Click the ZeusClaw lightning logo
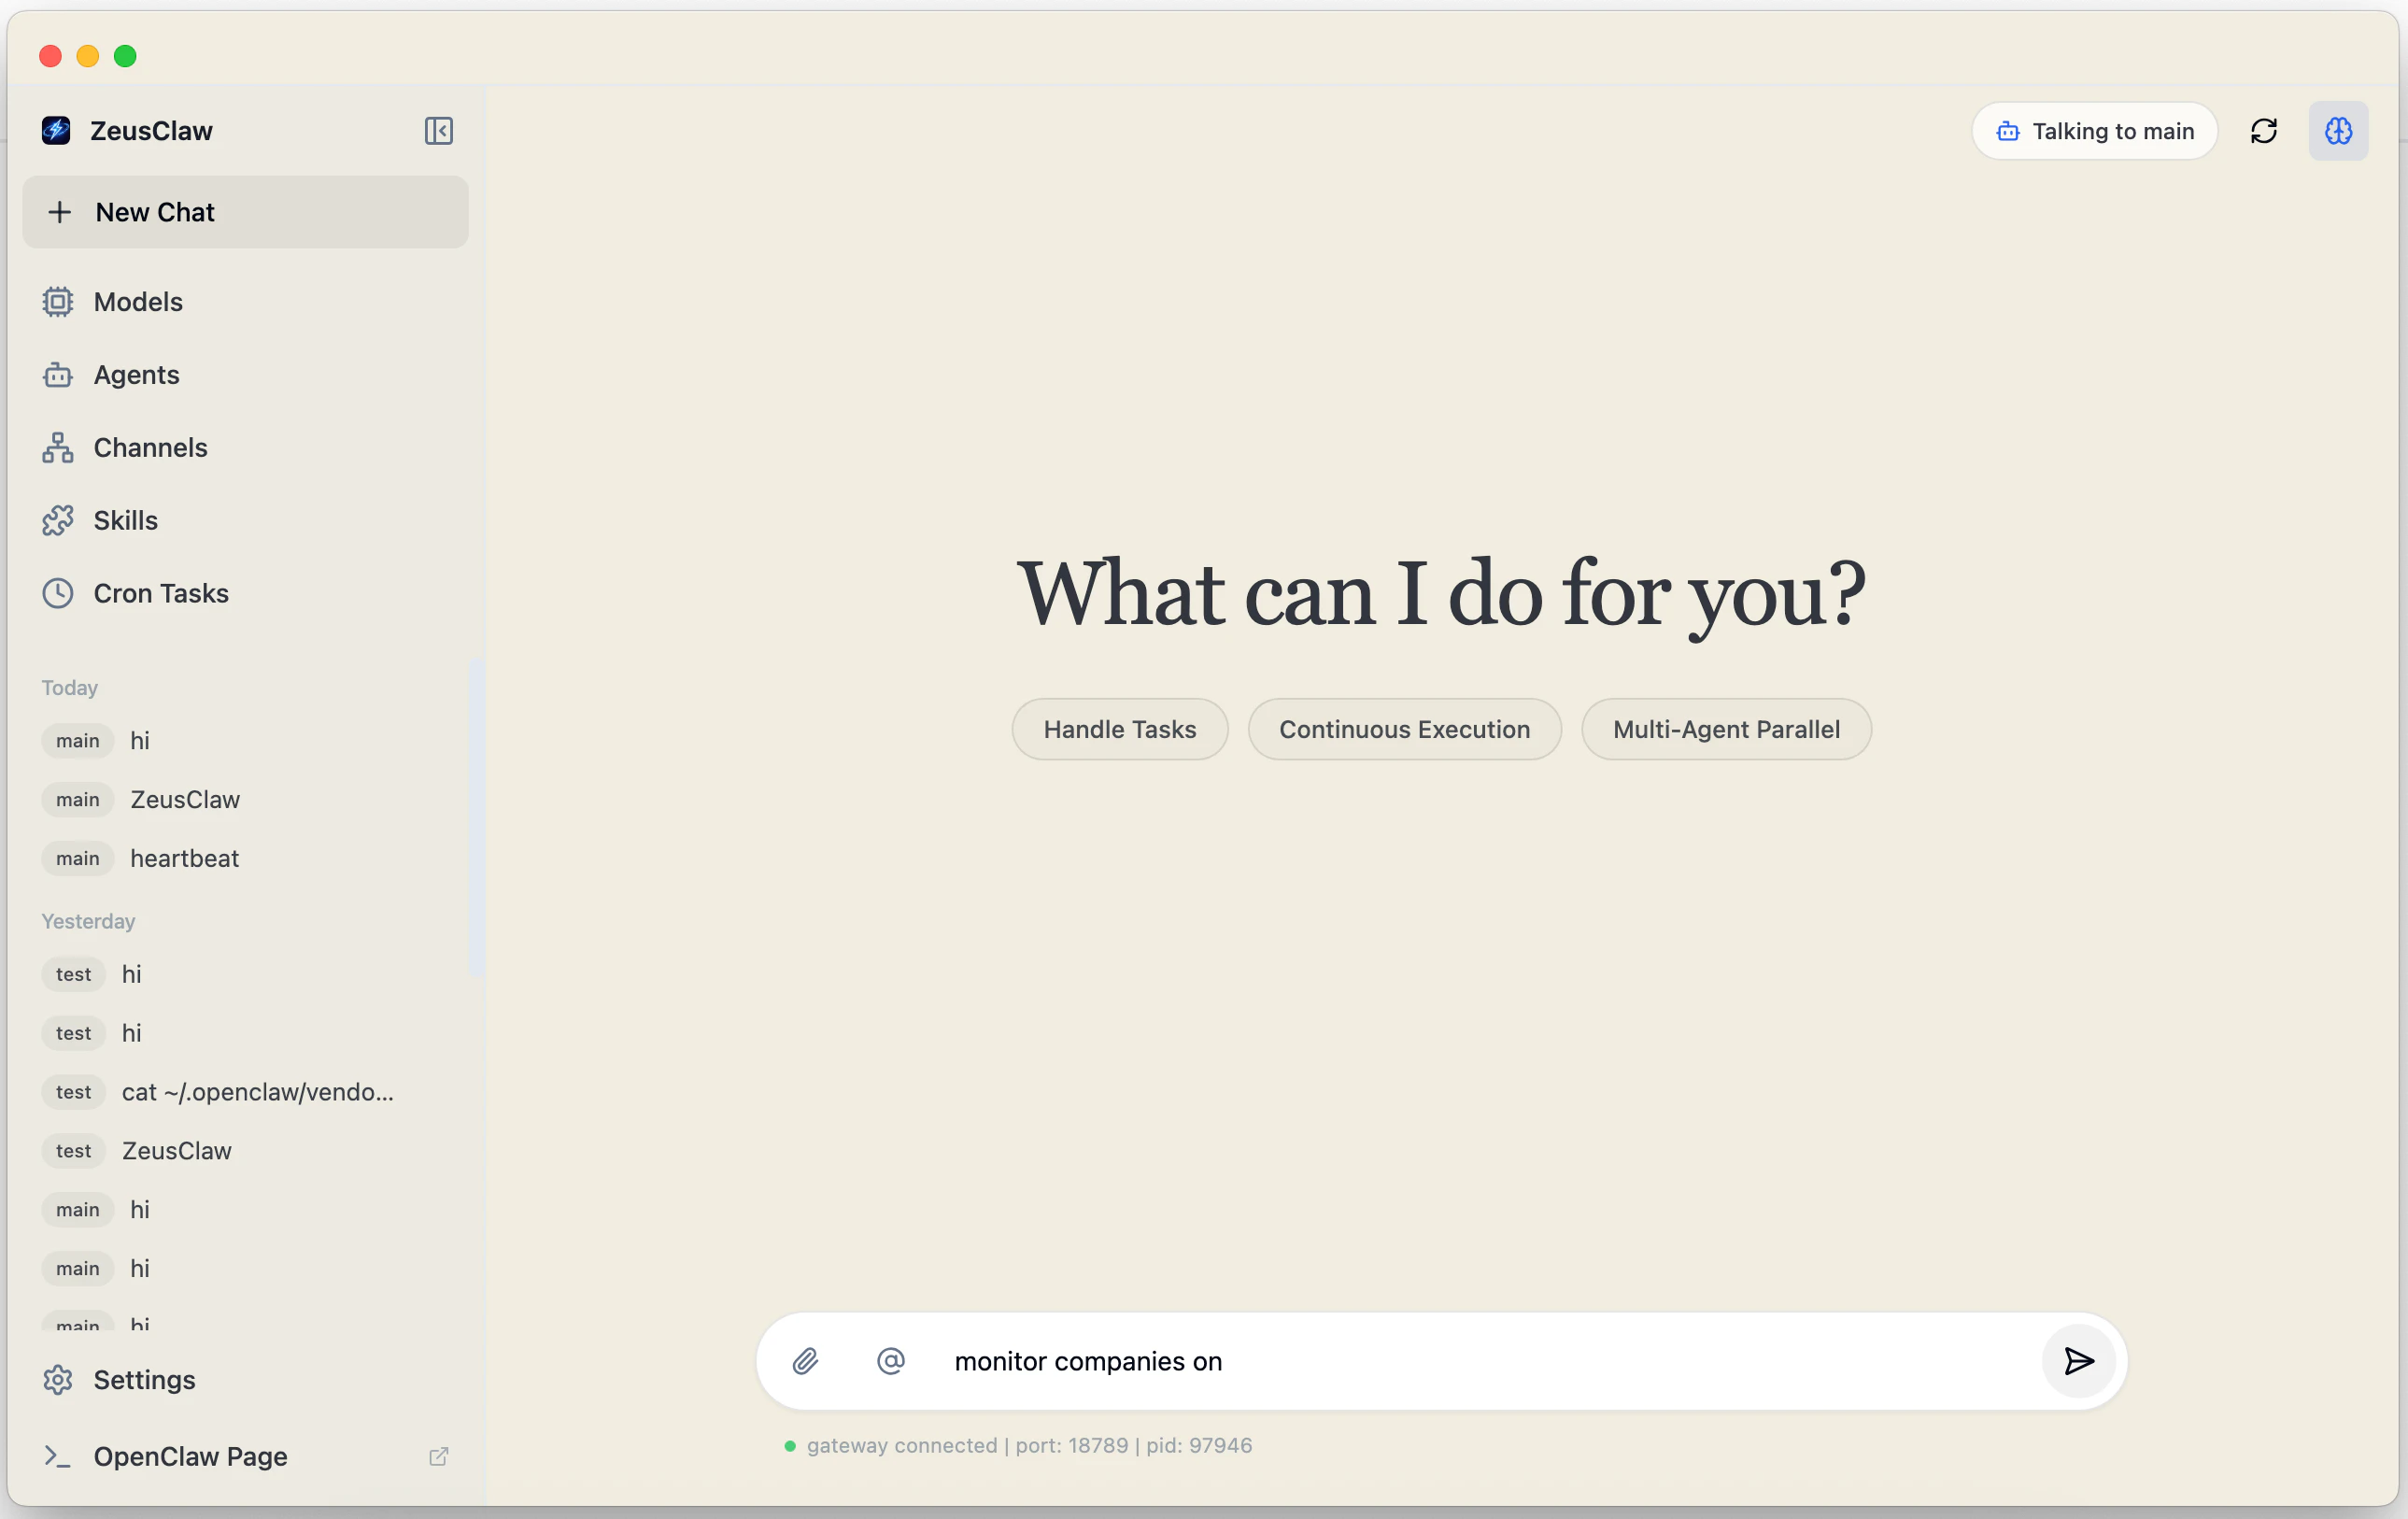Viewport: 2408px width, 1519px height. (56, 131)
